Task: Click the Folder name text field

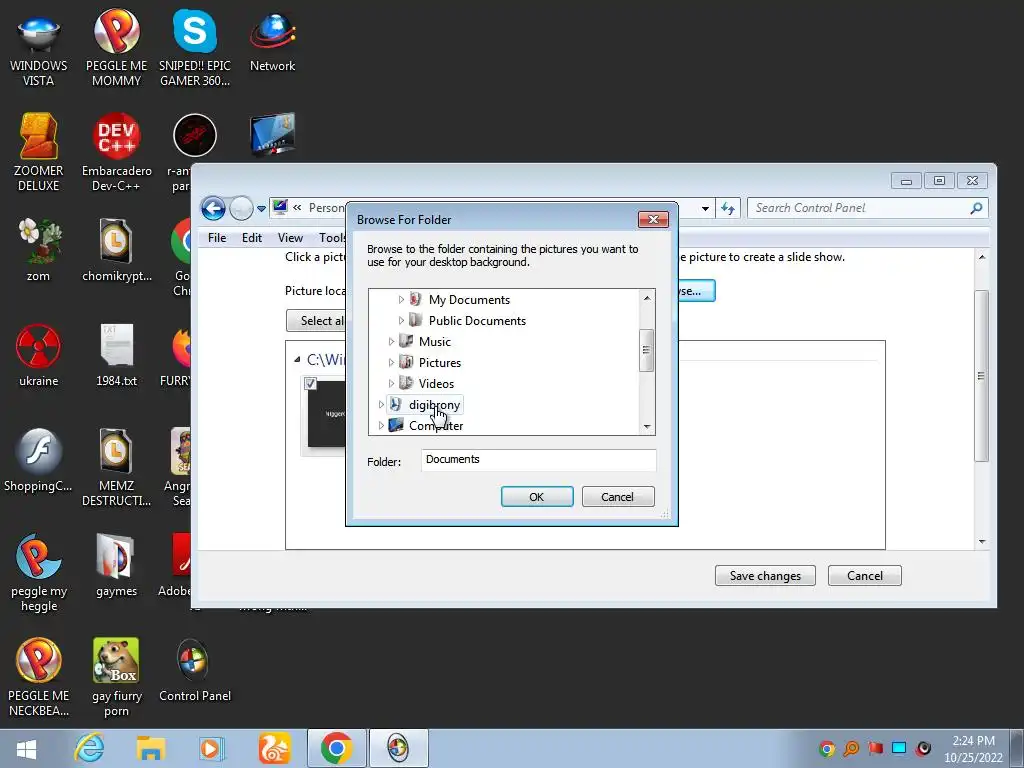Action: [x=538, y=460]
